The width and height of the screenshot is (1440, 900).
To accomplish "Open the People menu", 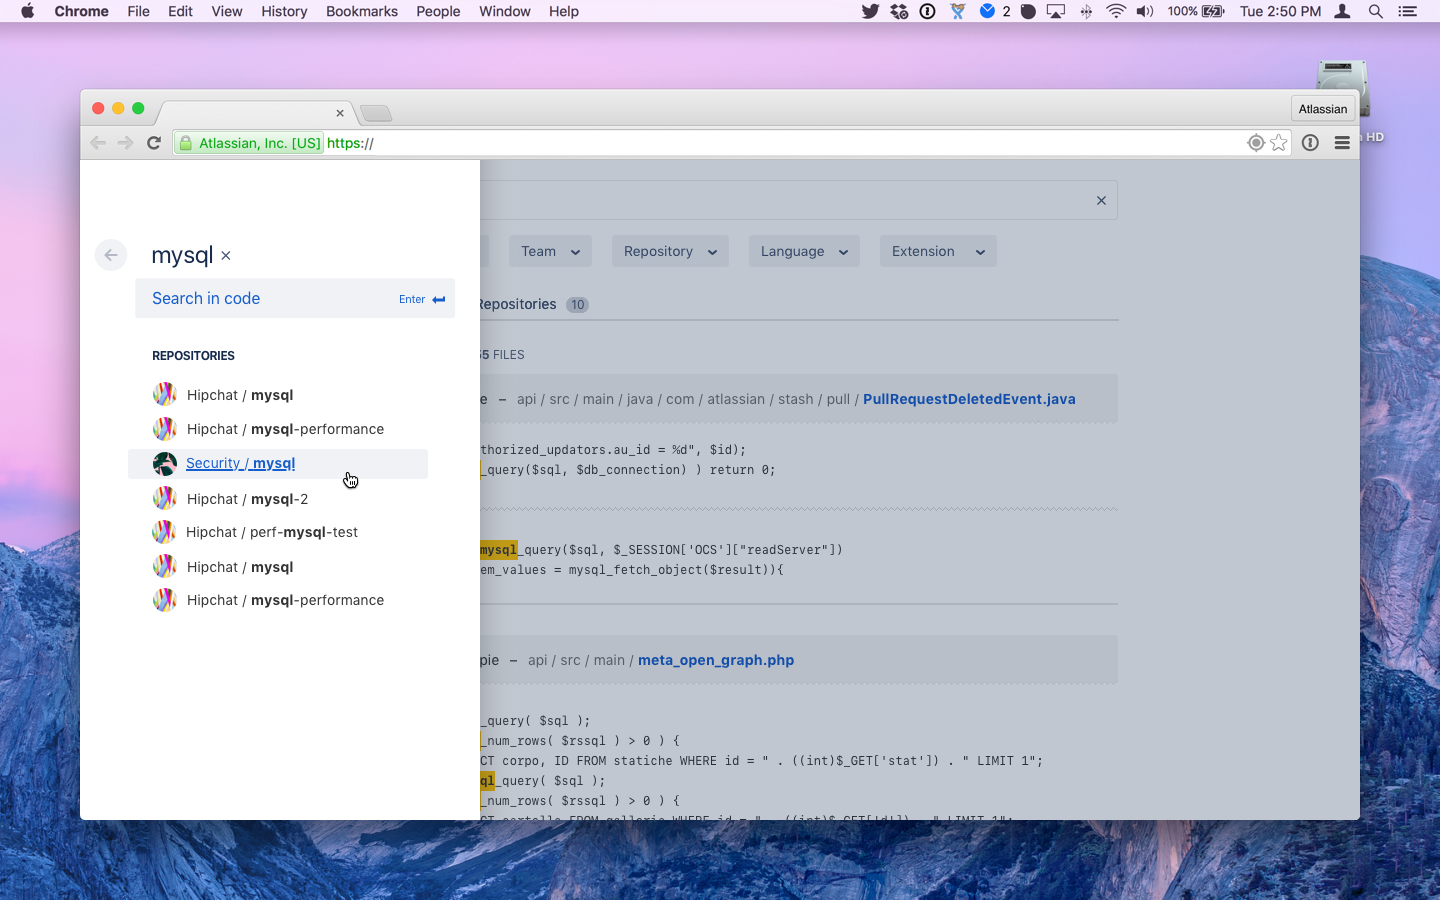I will tap(438, 11).
